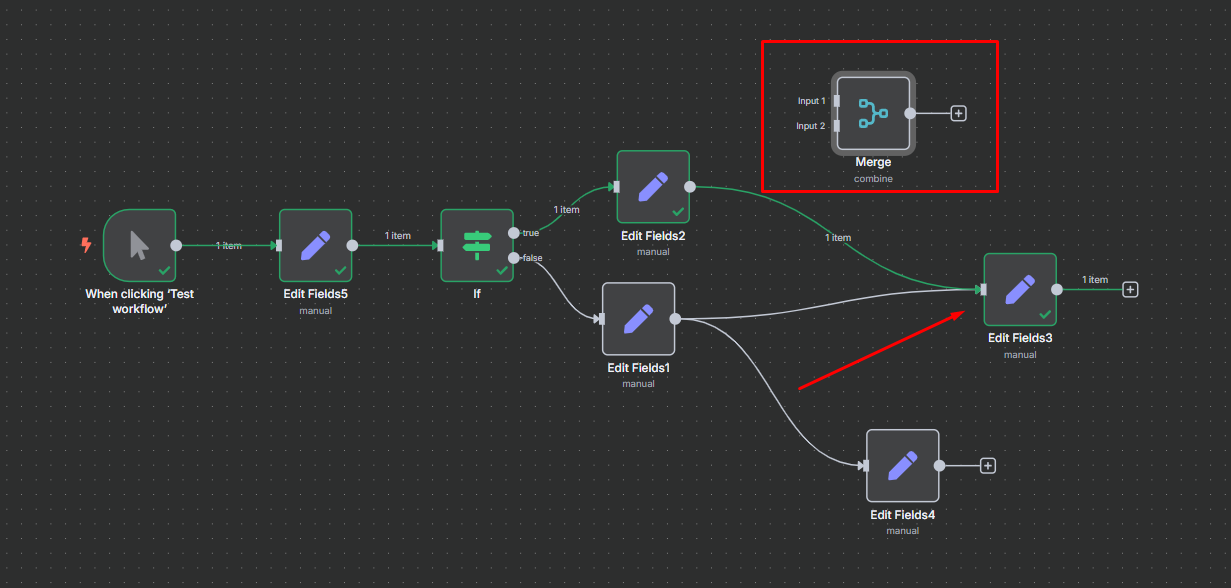Image resolution: width=1231 pixels, height=588 pixels.
Task: Click Edit Fields5 output connector
Action: (352, 245)
